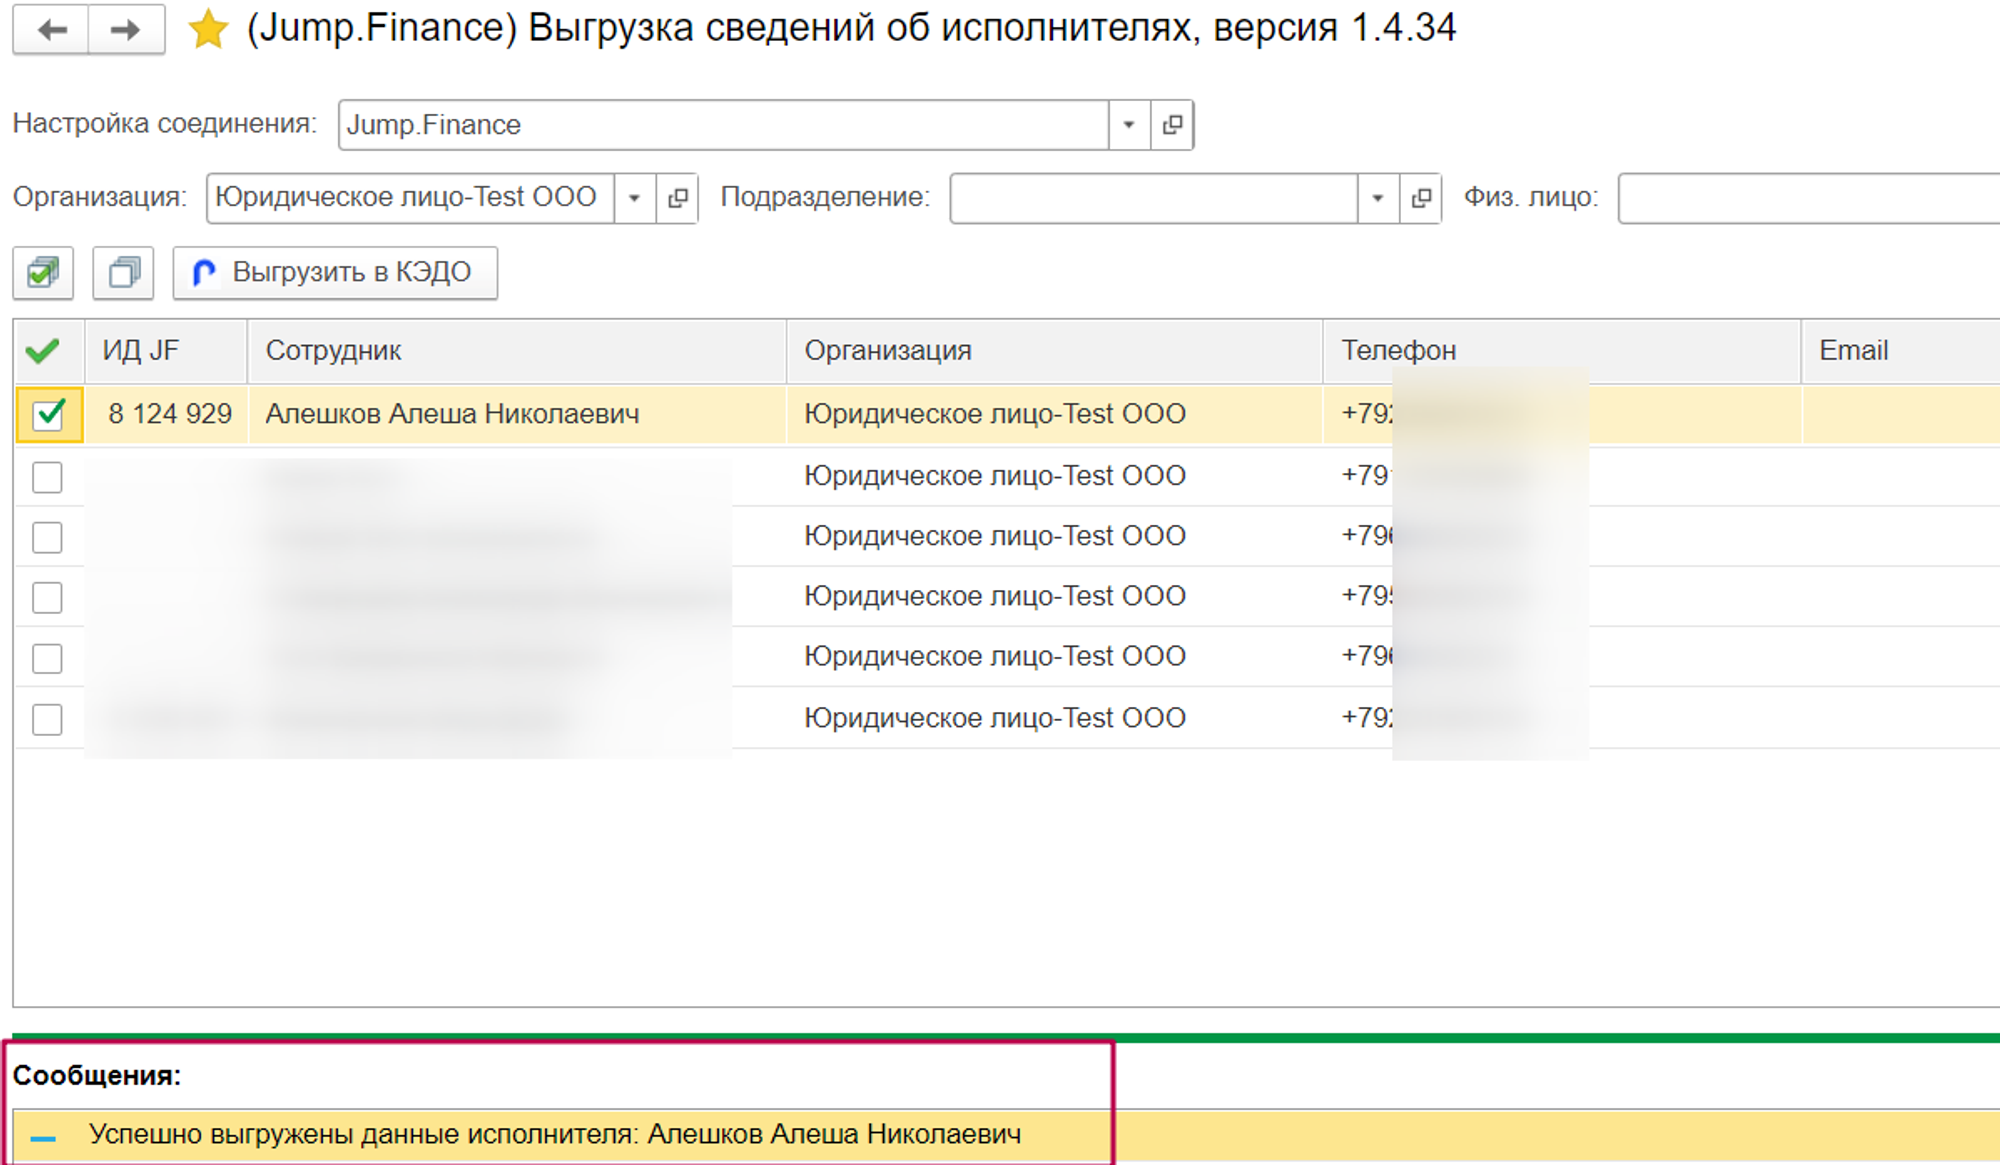Select the success message about Алешков

click(555, 1135)
